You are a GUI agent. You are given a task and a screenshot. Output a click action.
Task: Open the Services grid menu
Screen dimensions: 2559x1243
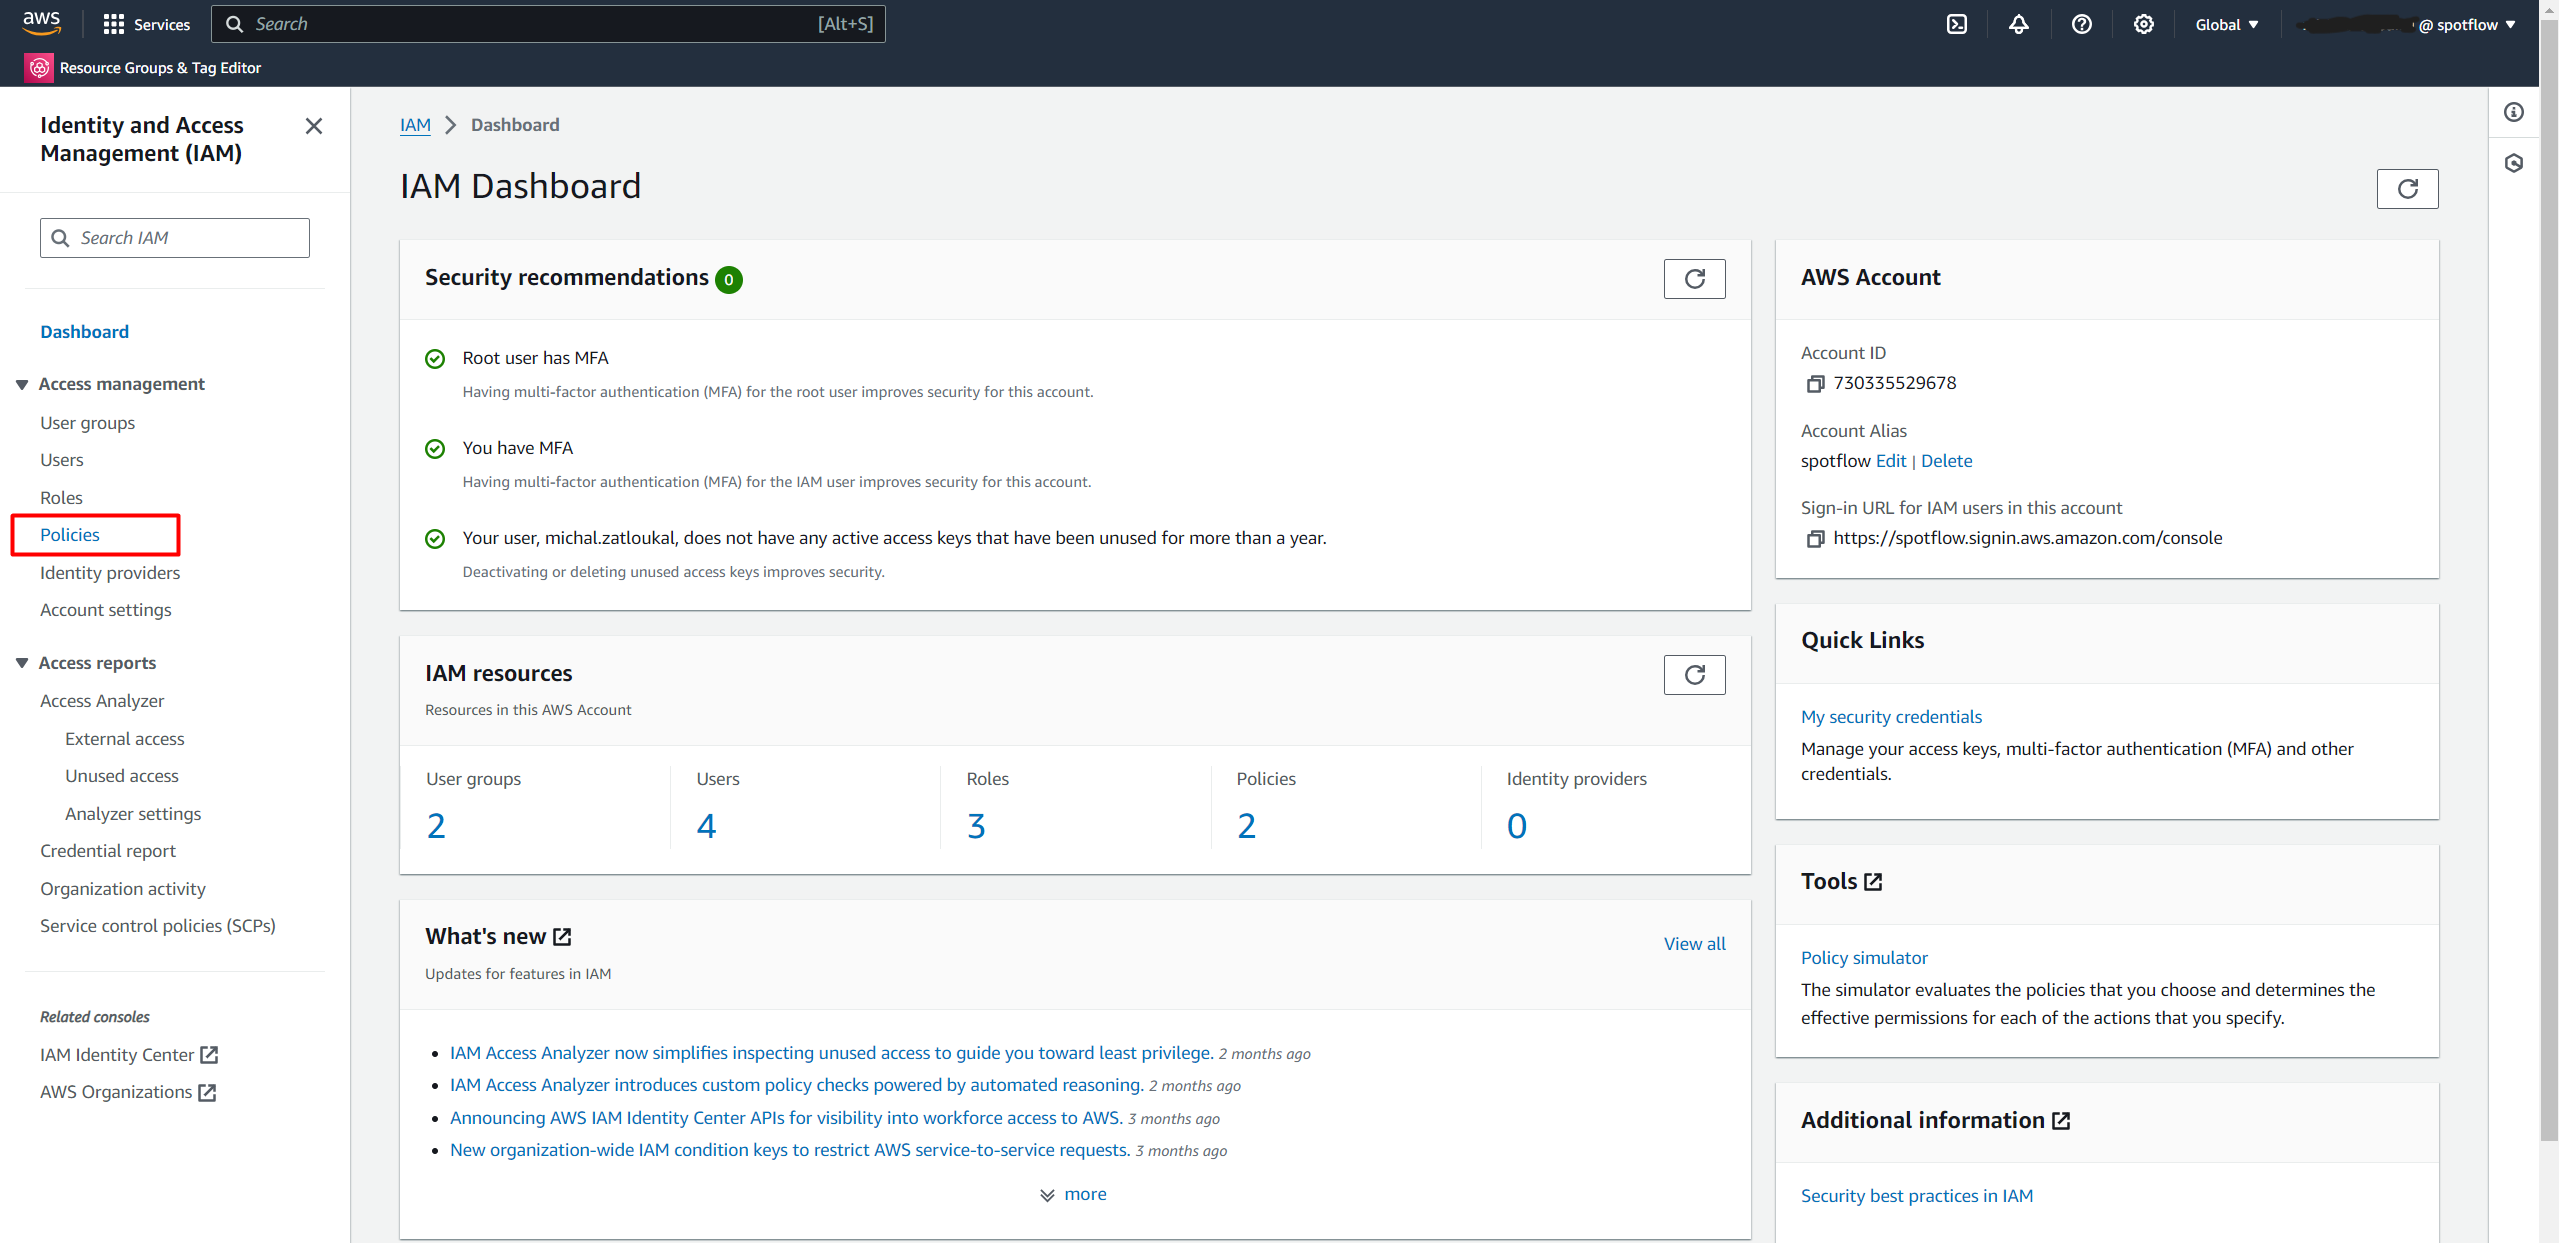pos(147,24)
